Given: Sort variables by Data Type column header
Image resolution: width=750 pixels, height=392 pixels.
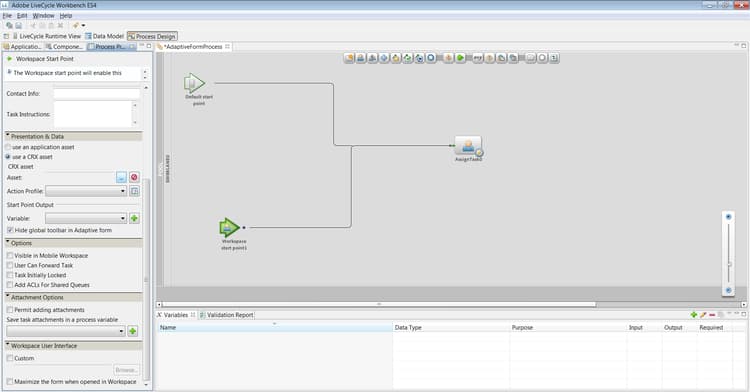Looking at the screenshot, I should [452, 327].
